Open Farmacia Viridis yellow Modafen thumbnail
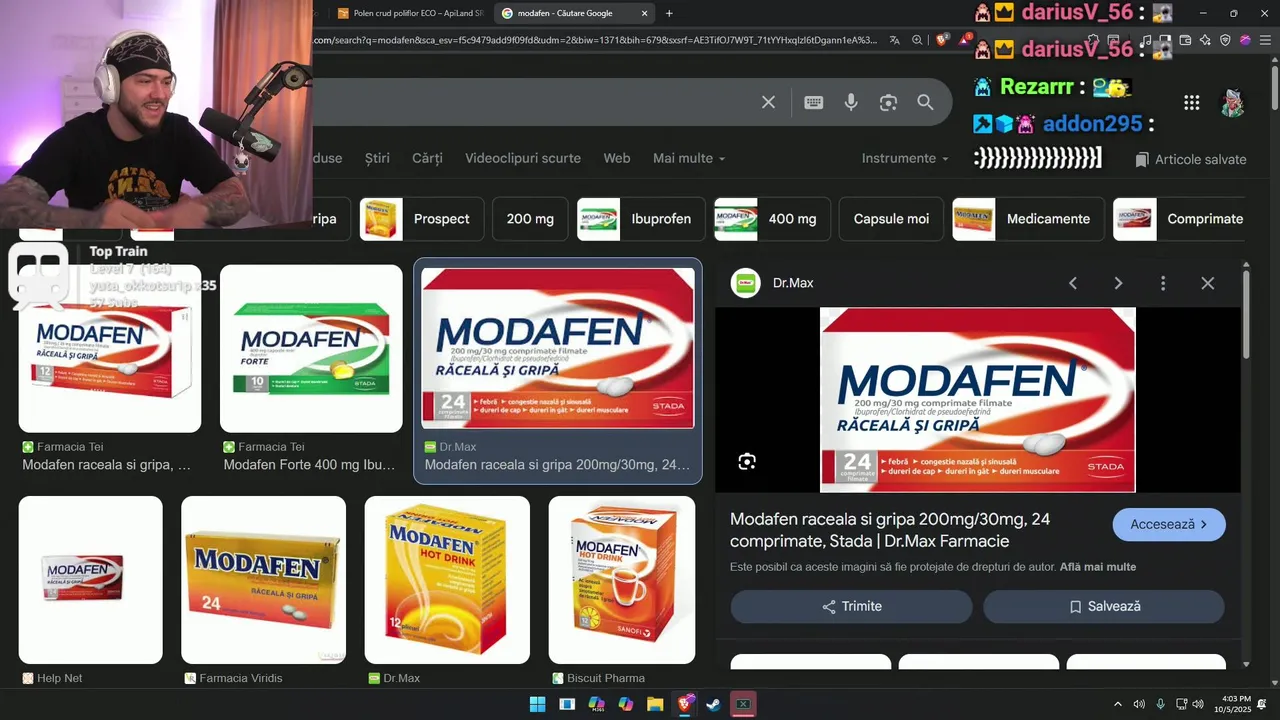1280x720 pixels. coord(264,580)
